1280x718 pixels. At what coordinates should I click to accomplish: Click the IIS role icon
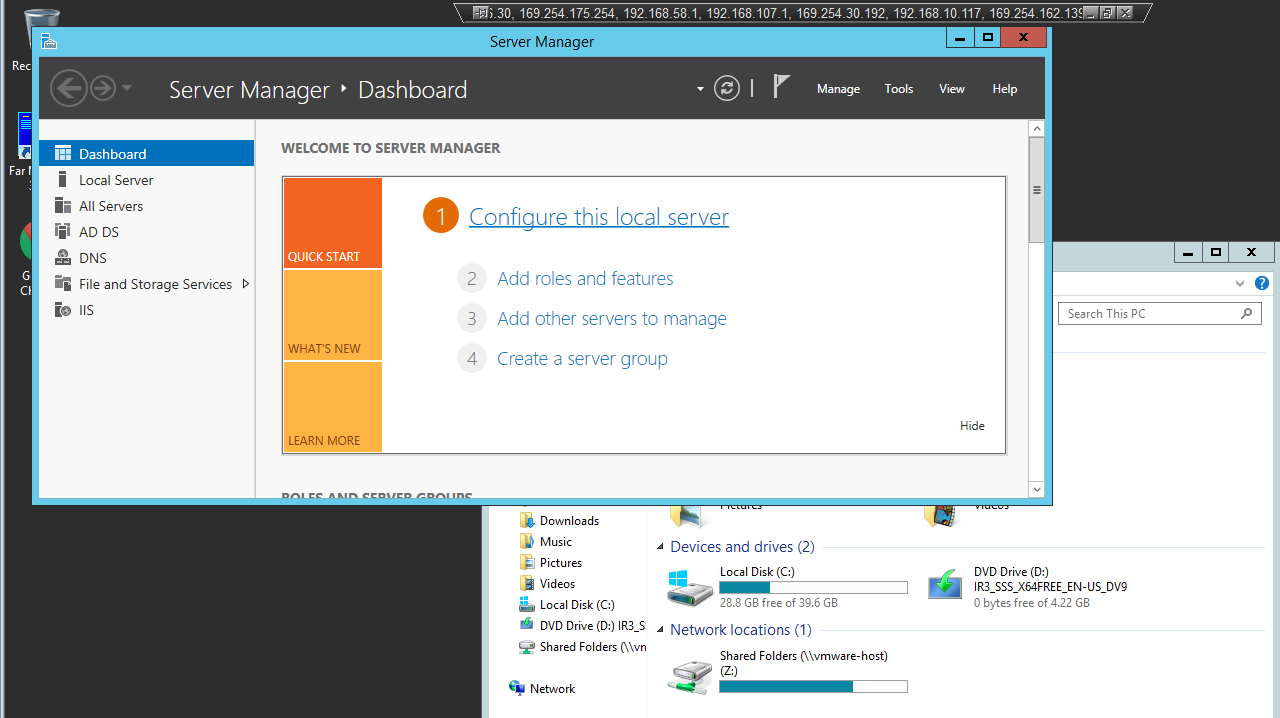click(63, 310)
